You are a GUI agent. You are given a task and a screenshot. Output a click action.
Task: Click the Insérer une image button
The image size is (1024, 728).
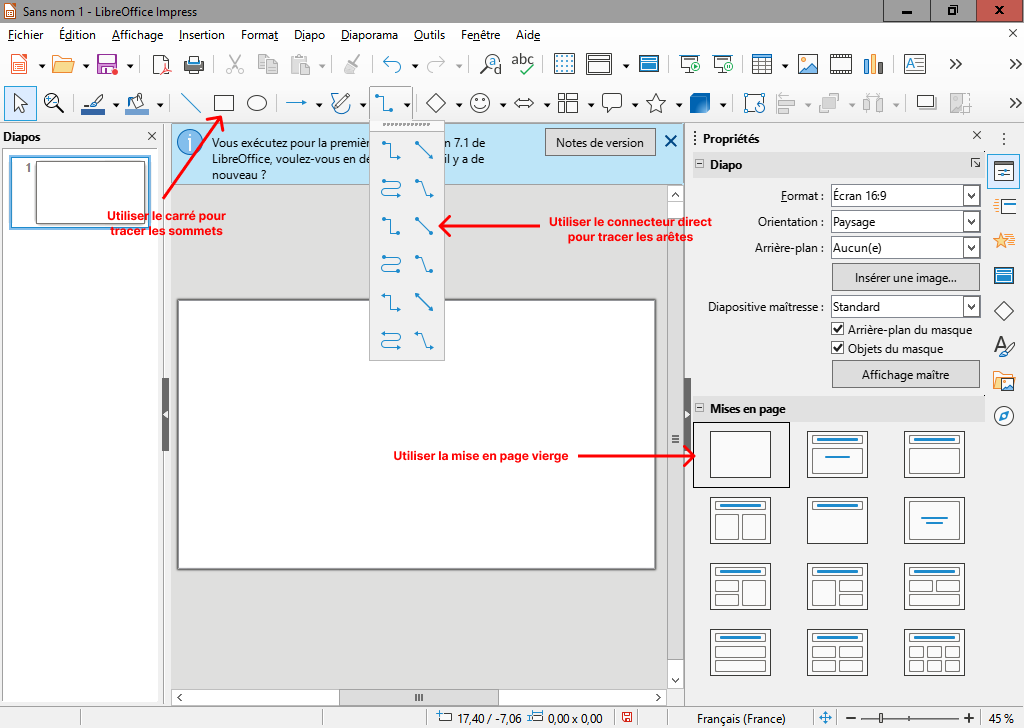point(905,277)
